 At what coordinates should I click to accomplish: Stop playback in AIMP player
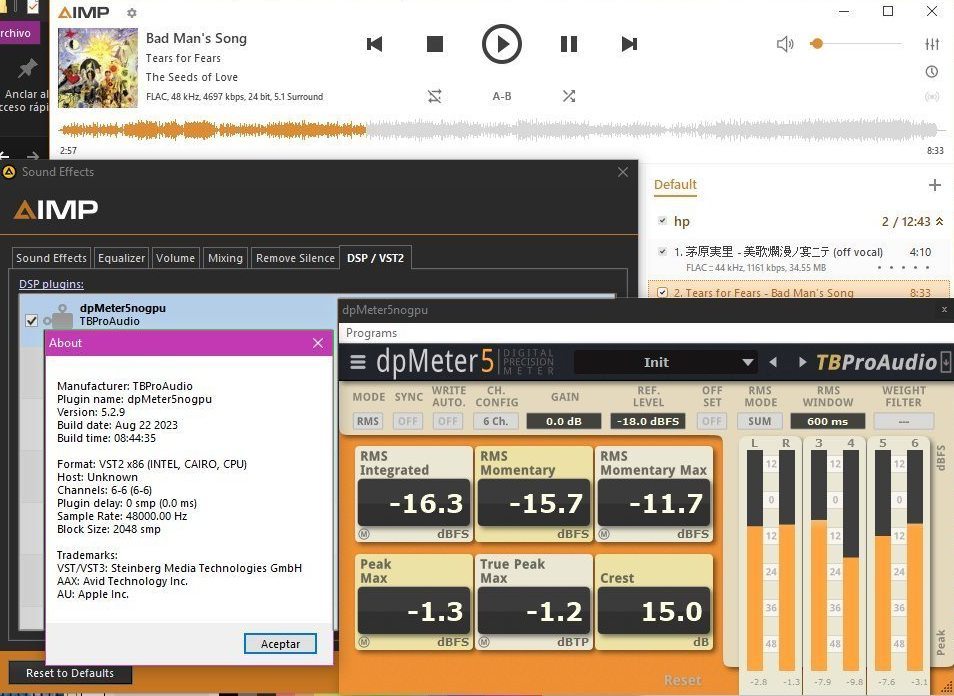coord(434,44)
